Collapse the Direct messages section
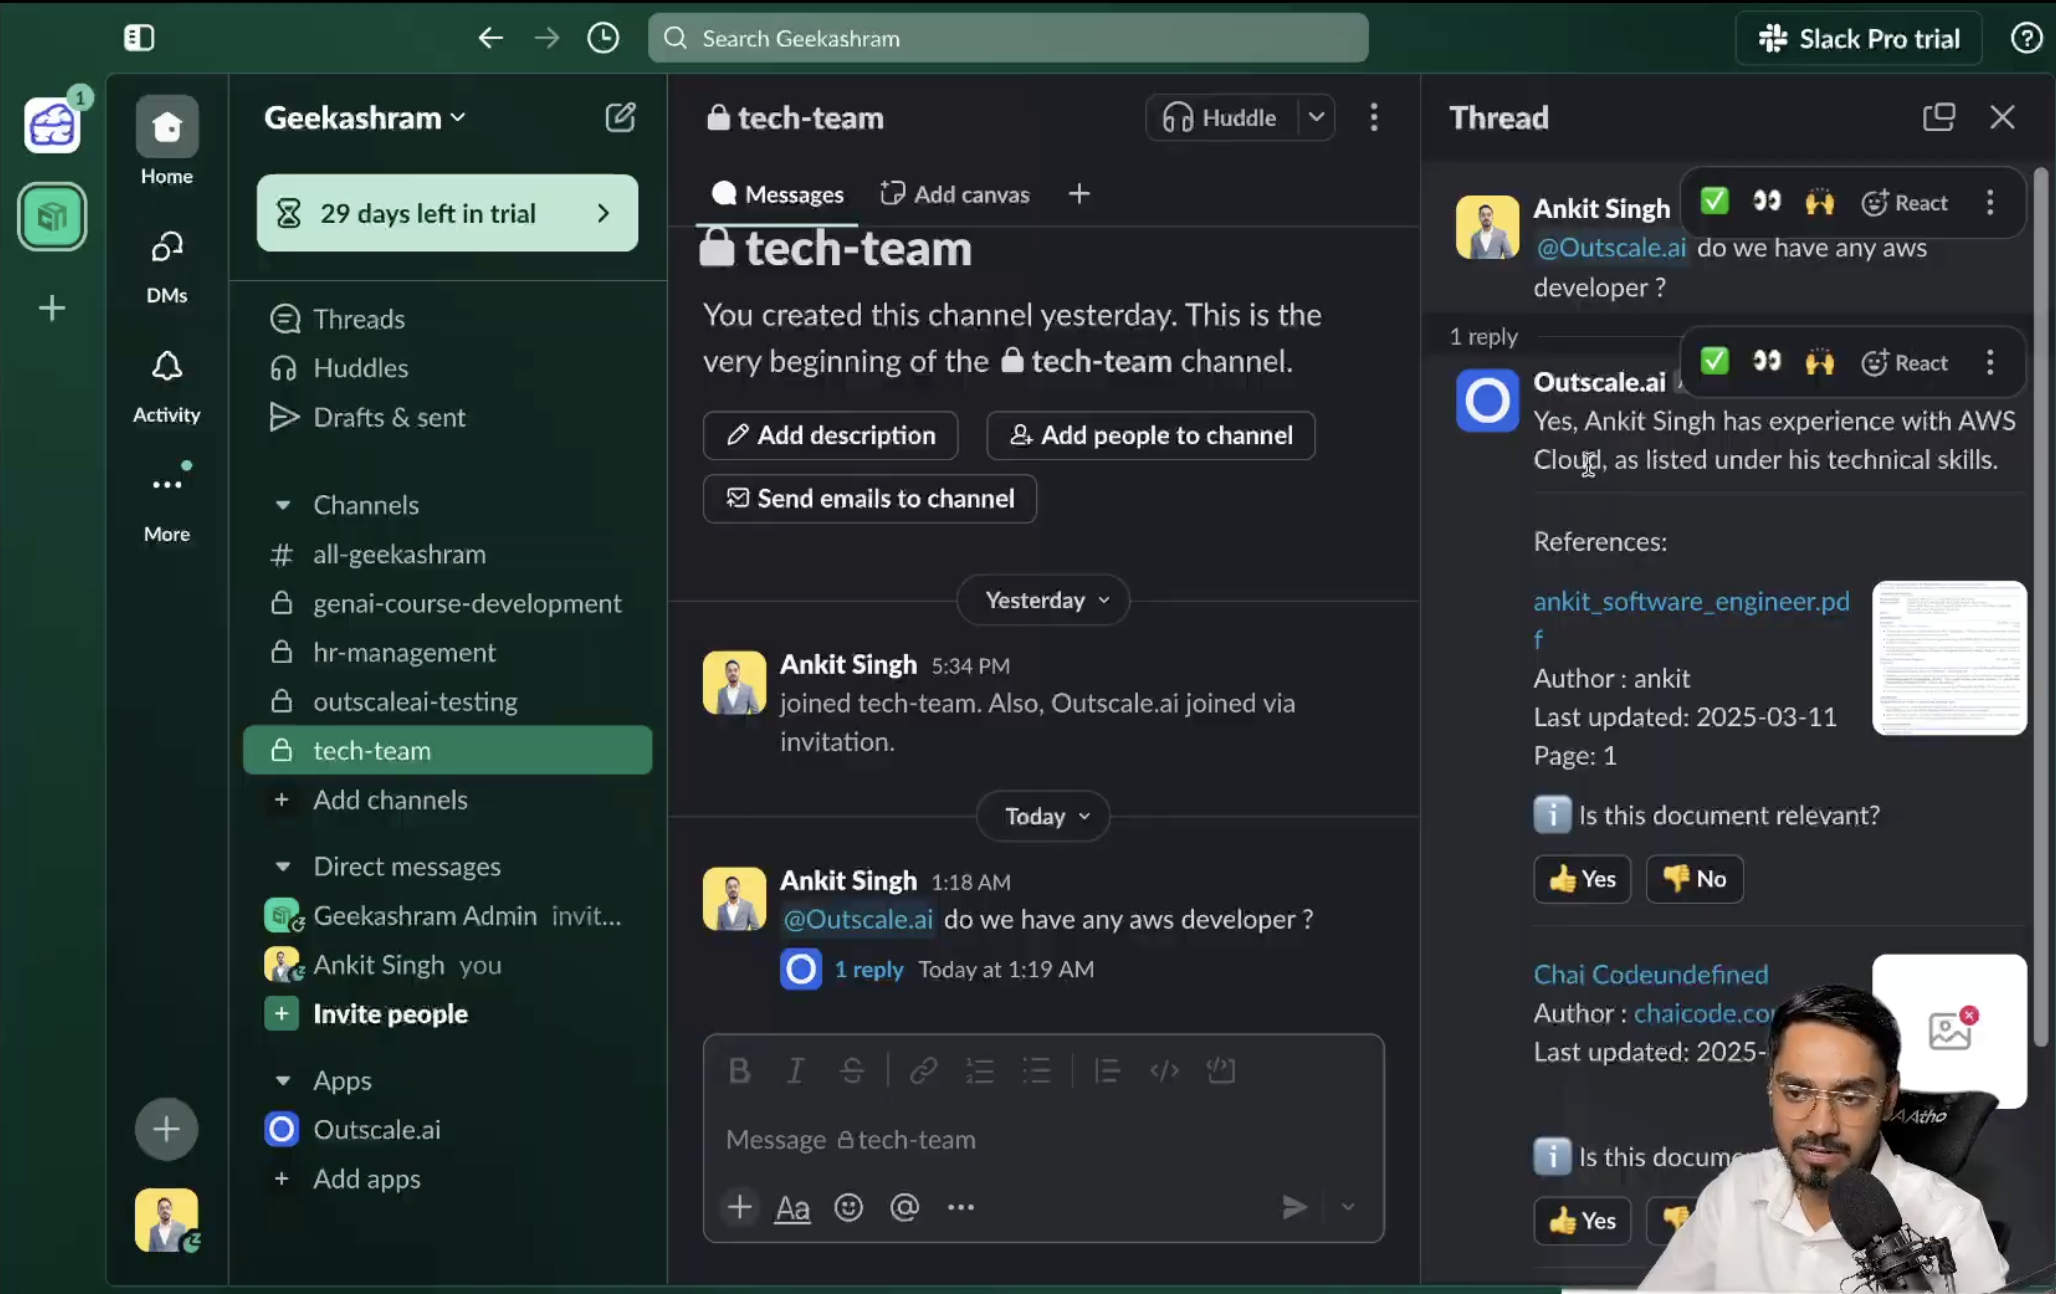 (x=283, y=866)
